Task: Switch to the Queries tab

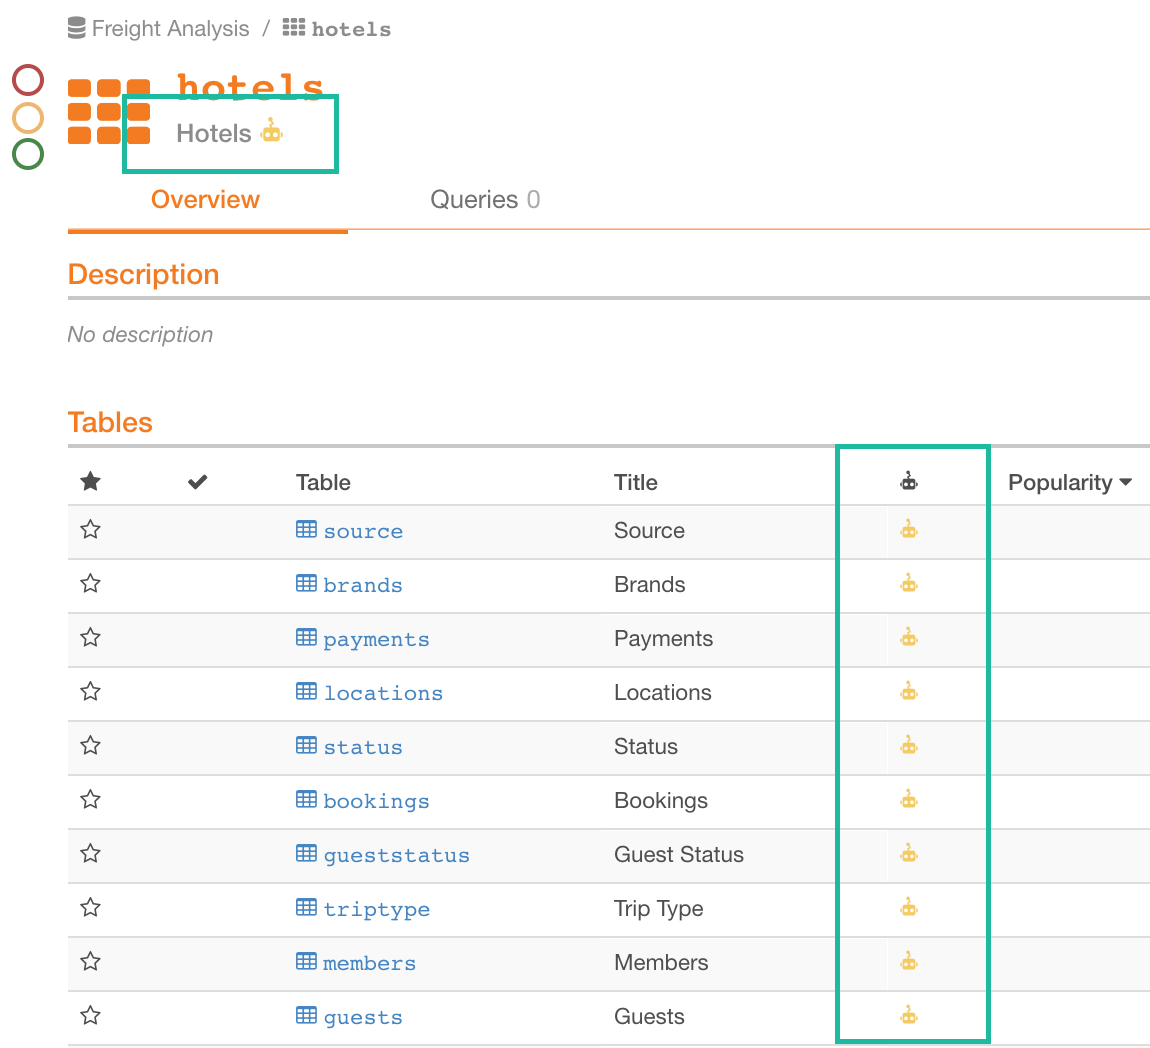Action: click(x=485, y=199)
